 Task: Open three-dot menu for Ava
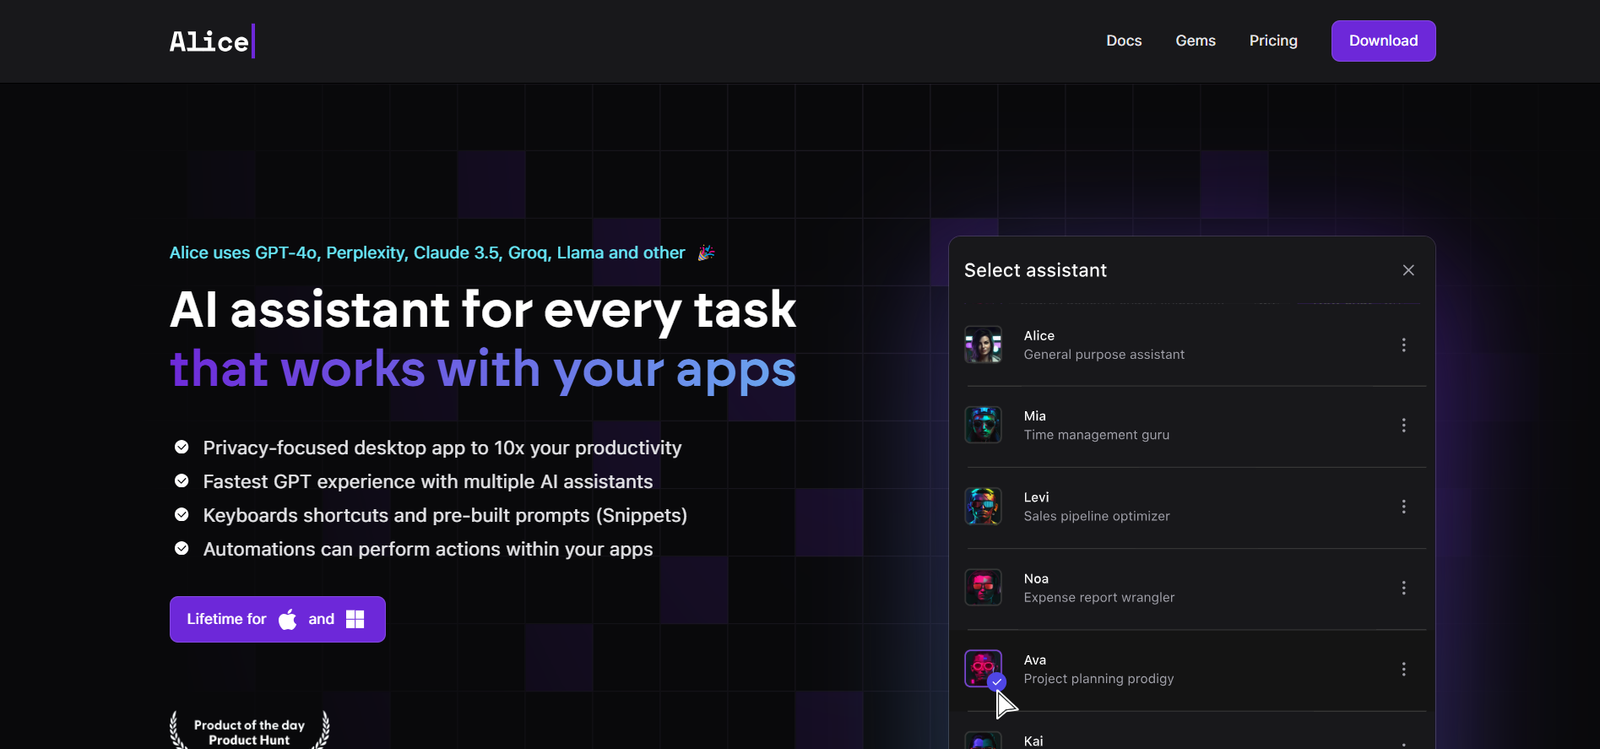1404,669
